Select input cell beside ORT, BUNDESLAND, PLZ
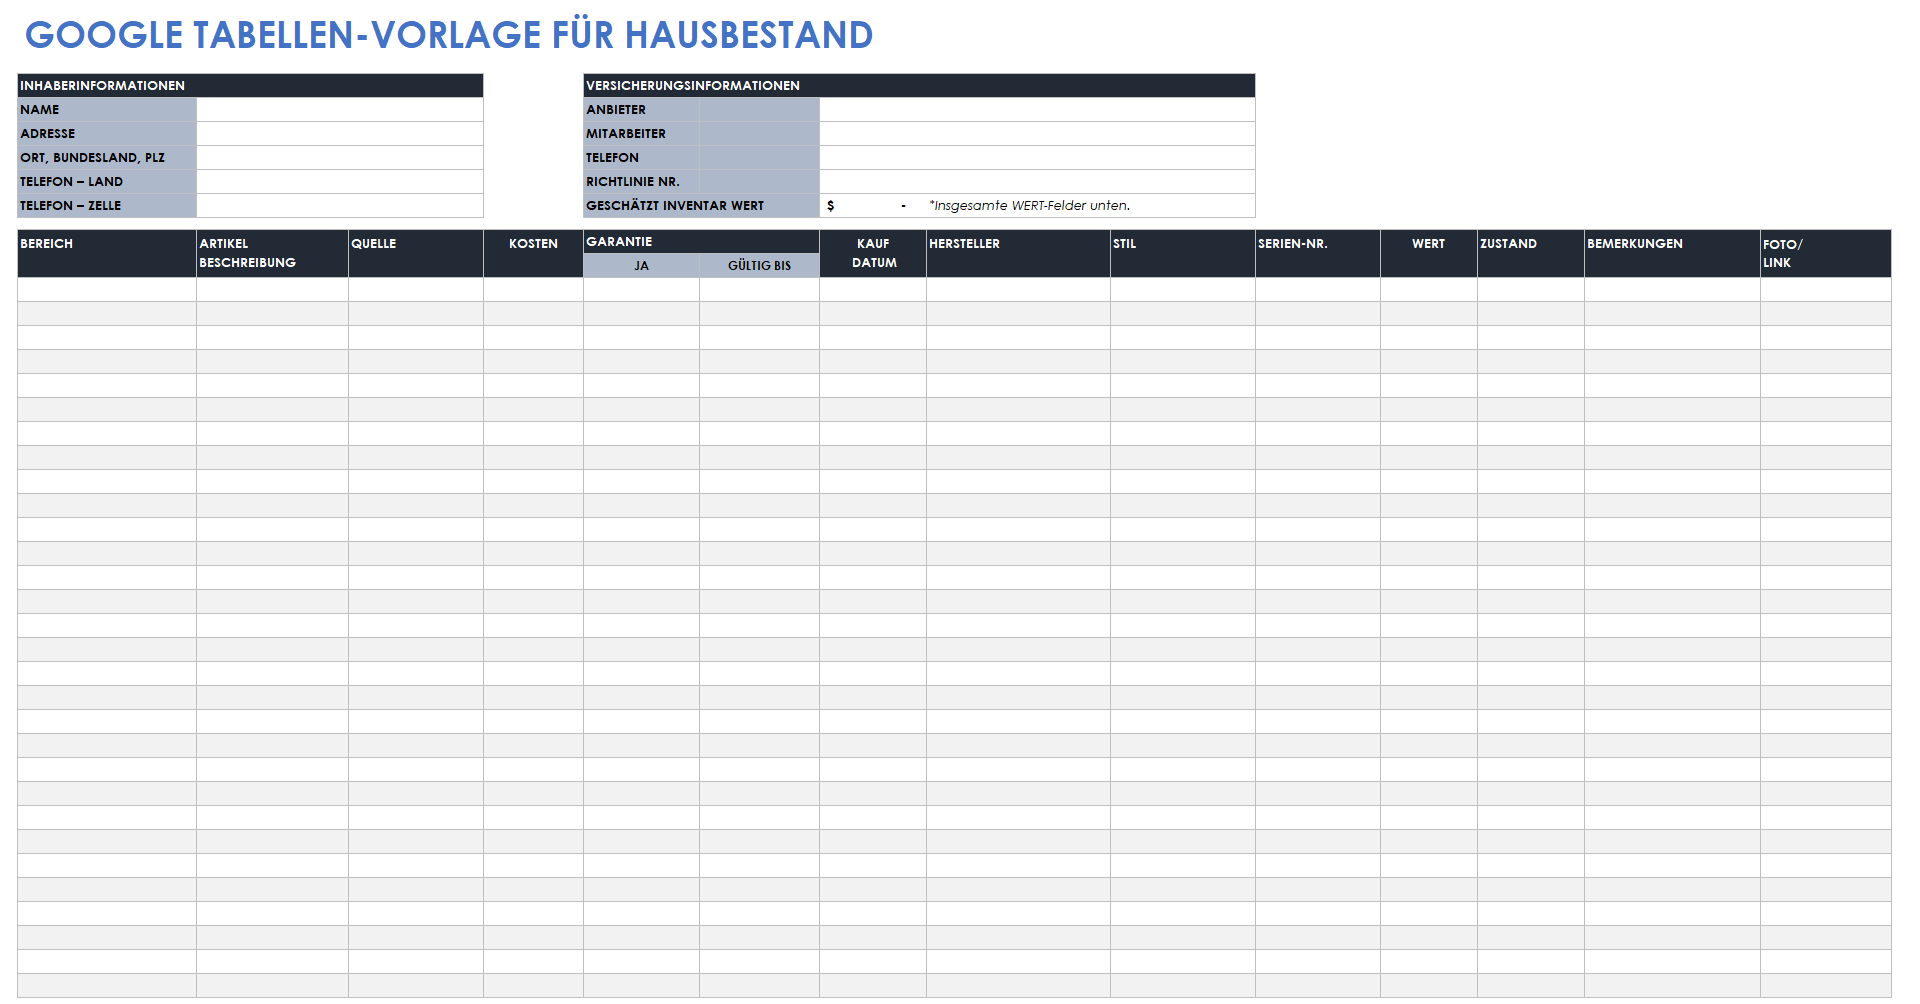The height and width of the screenshot is (1004, 1920). click(x=340, y=158)
